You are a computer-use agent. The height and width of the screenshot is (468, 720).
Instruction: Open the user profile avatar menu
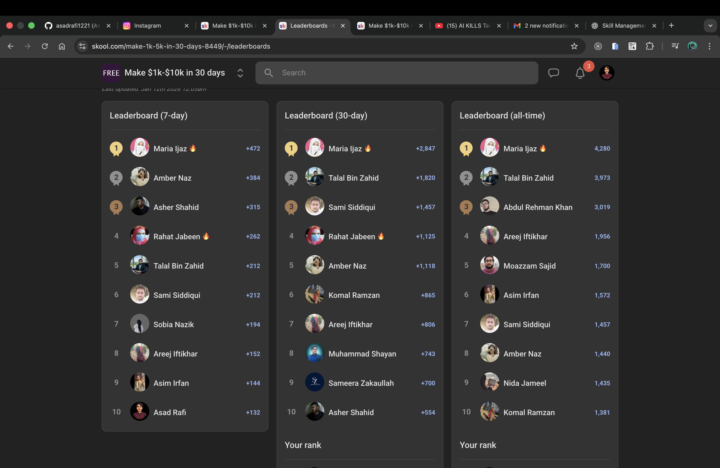pyautogui.click(x=607, y=73)
